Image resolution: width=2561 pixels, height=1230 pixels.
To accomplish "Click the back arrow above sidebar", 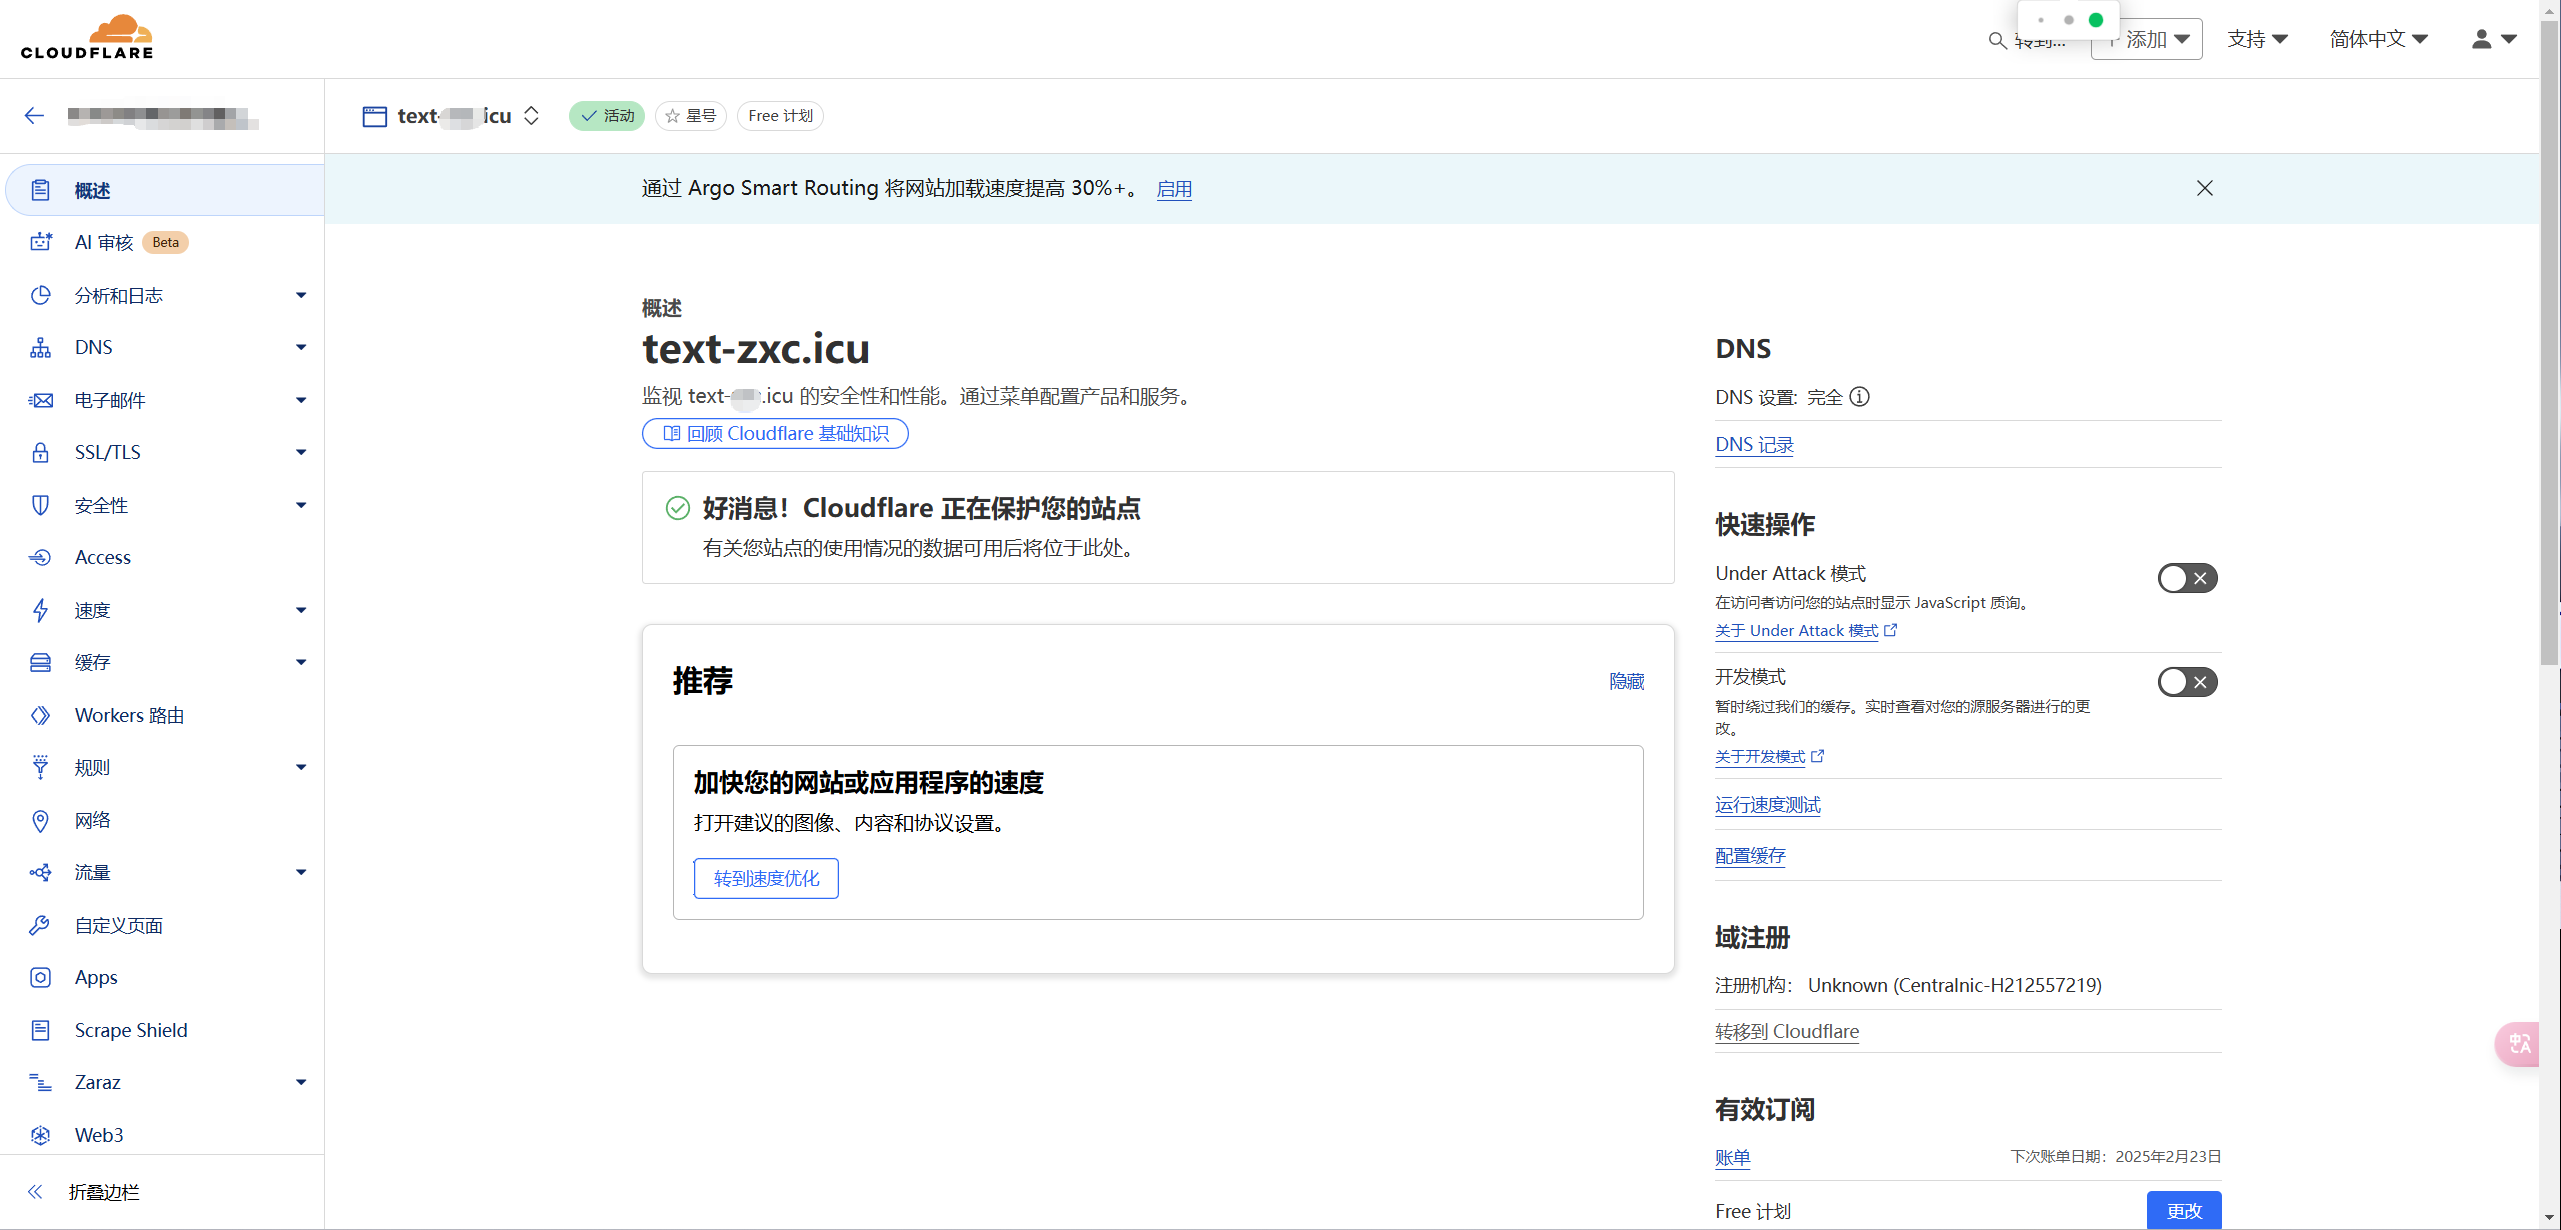I will (34, 116).
